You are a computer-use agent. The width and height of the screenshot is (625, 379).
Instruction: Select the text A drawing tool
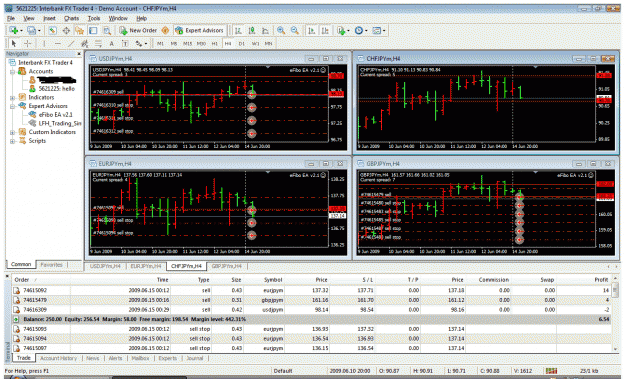(x=112, y=43)
